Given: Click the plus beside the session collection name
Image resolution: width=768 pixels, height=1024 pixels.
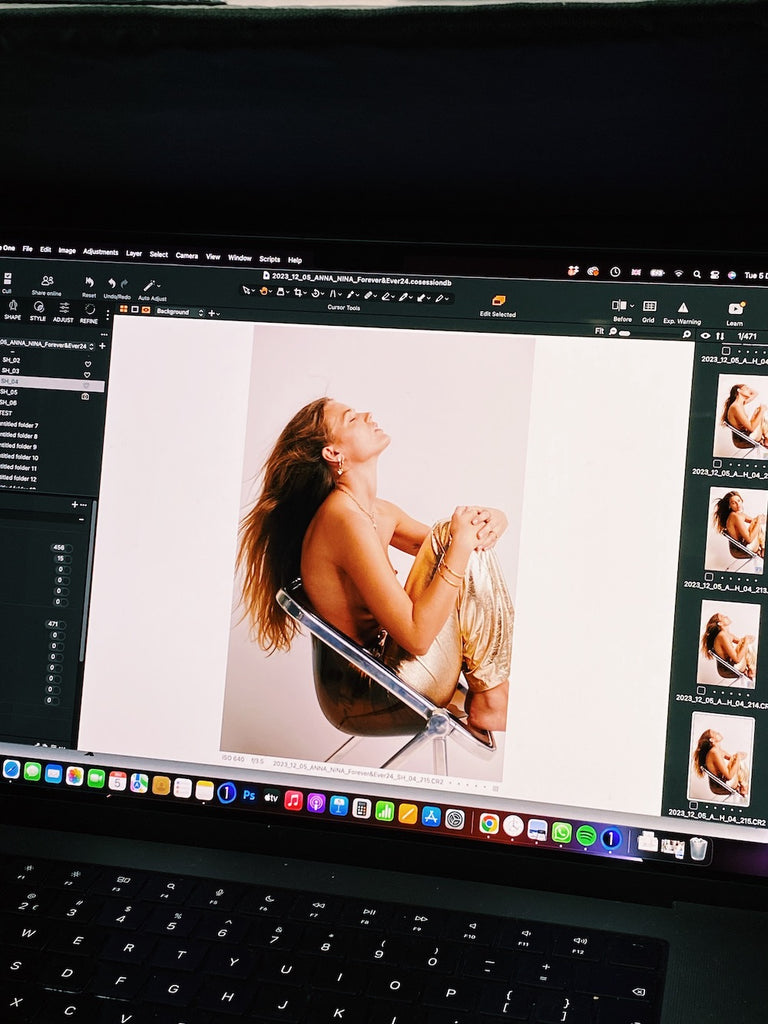Looking at the screenshot, I should click(x=102, y=346).
